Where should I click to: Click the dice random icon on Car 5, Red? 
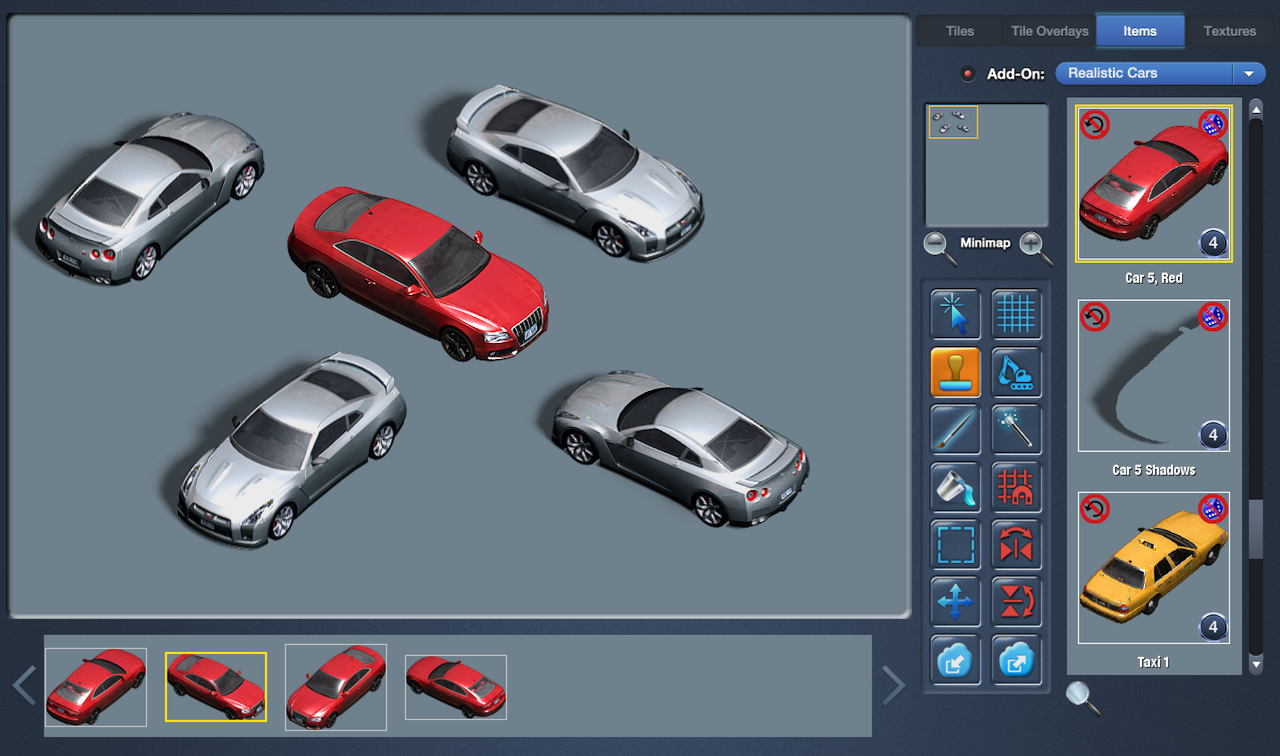tap(1212, 125)
